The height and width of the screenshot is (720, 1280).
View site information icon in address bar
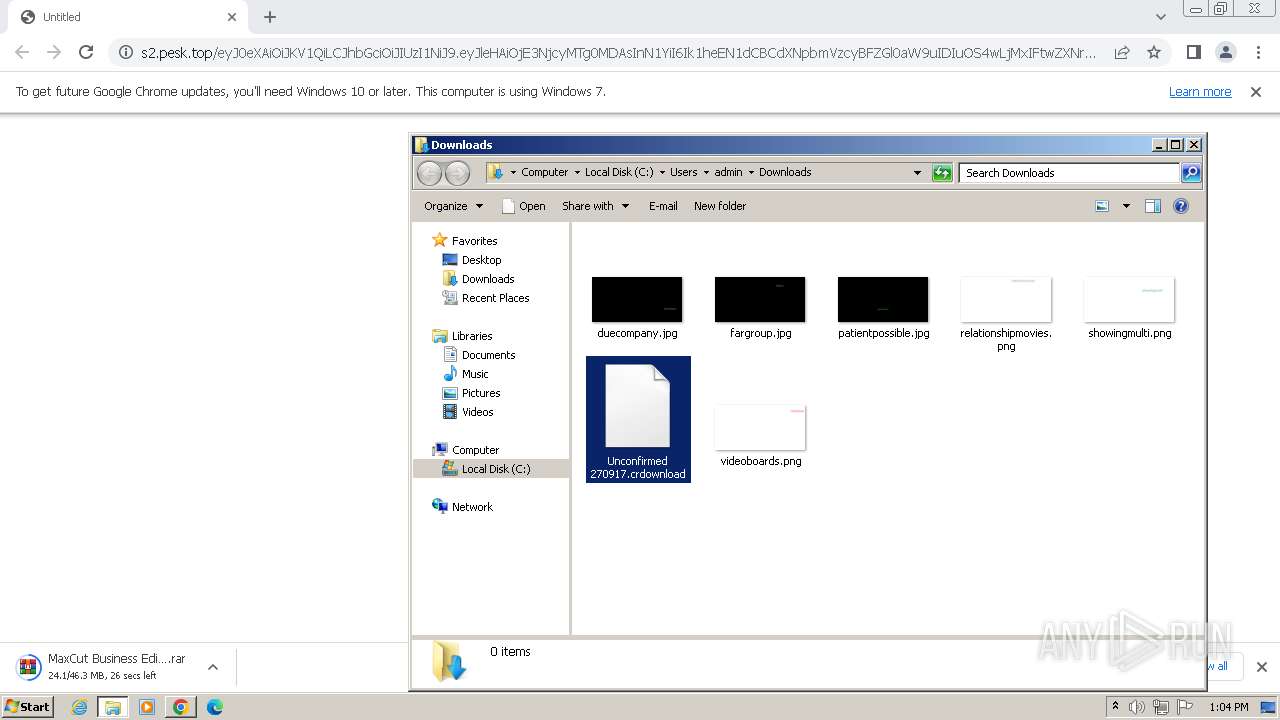[126, 52]
